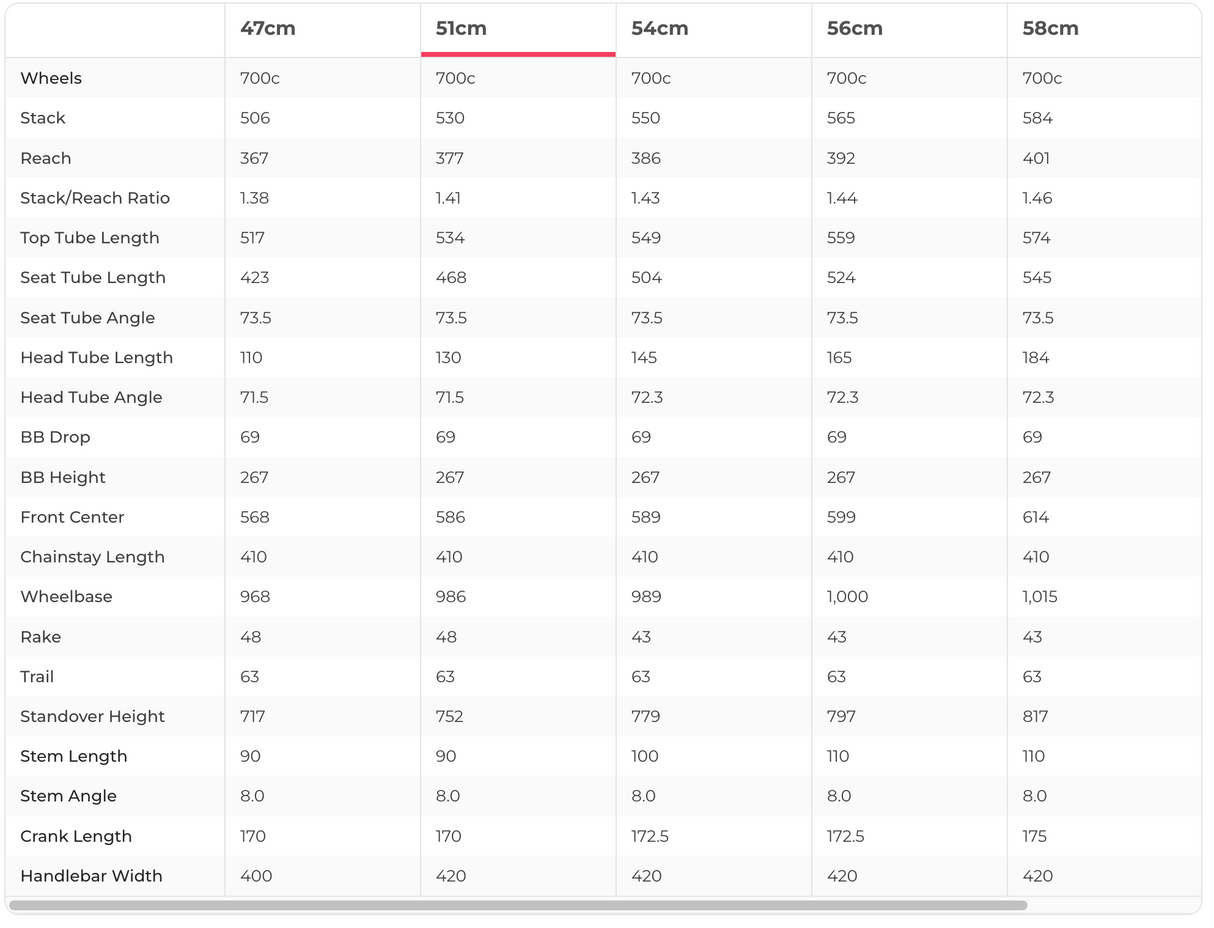Select the 56cm size column header
Screen dimensions: 1214x928
854,29
